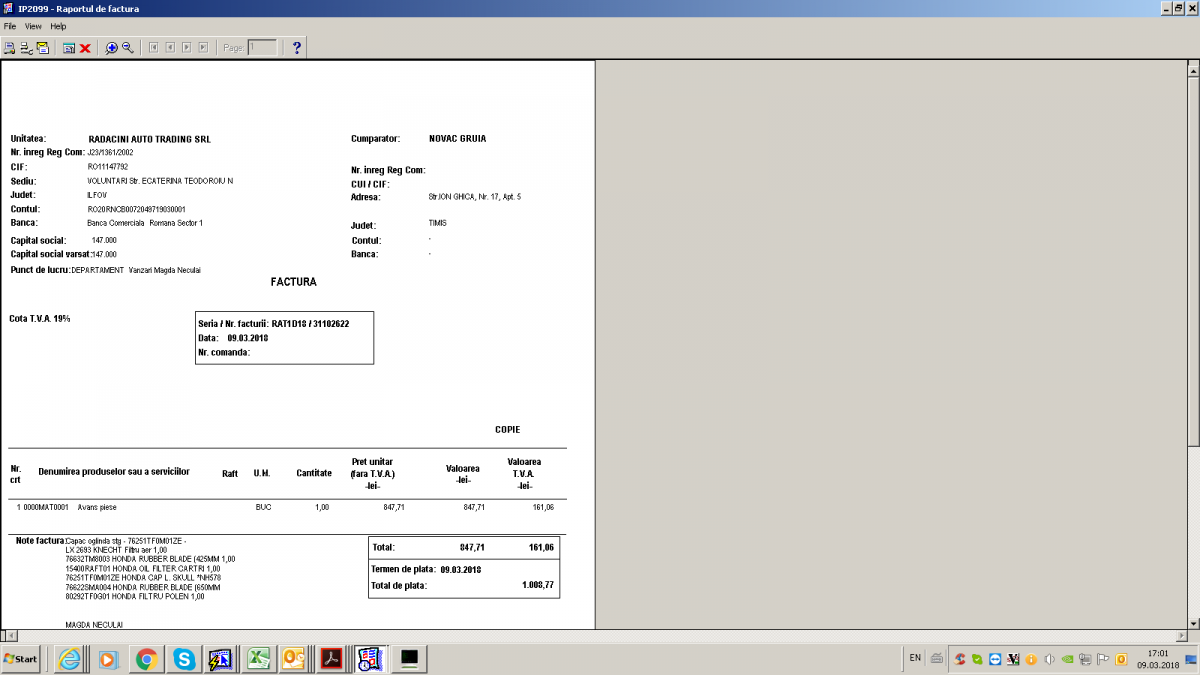The image size is (1200, 675).
Task: Open the printer setup icon
Action: pos(26,47)
